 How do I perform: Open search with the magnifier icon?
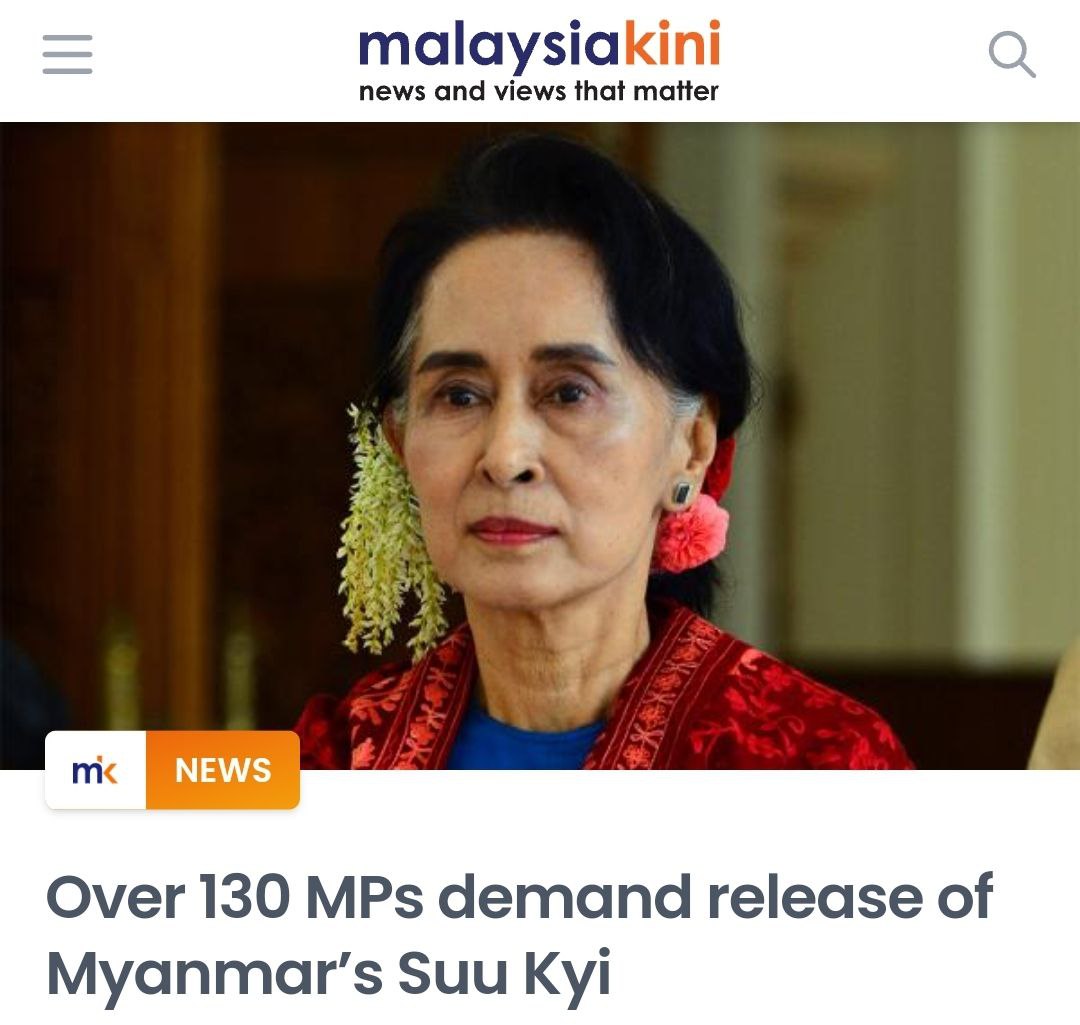(x=1012, y=54)
